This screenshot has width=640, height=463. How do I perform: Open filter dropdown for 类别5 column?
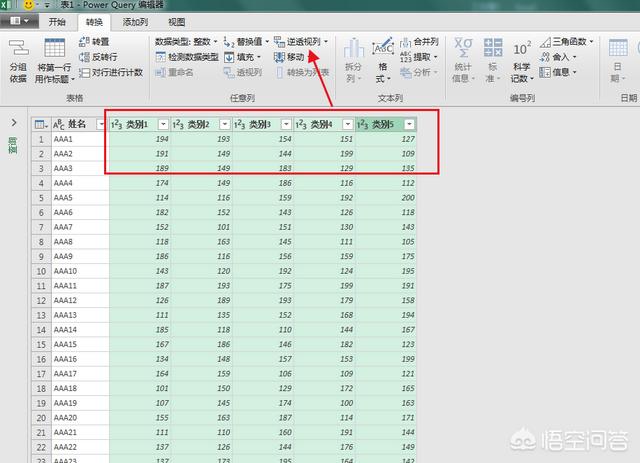(409, 124)
